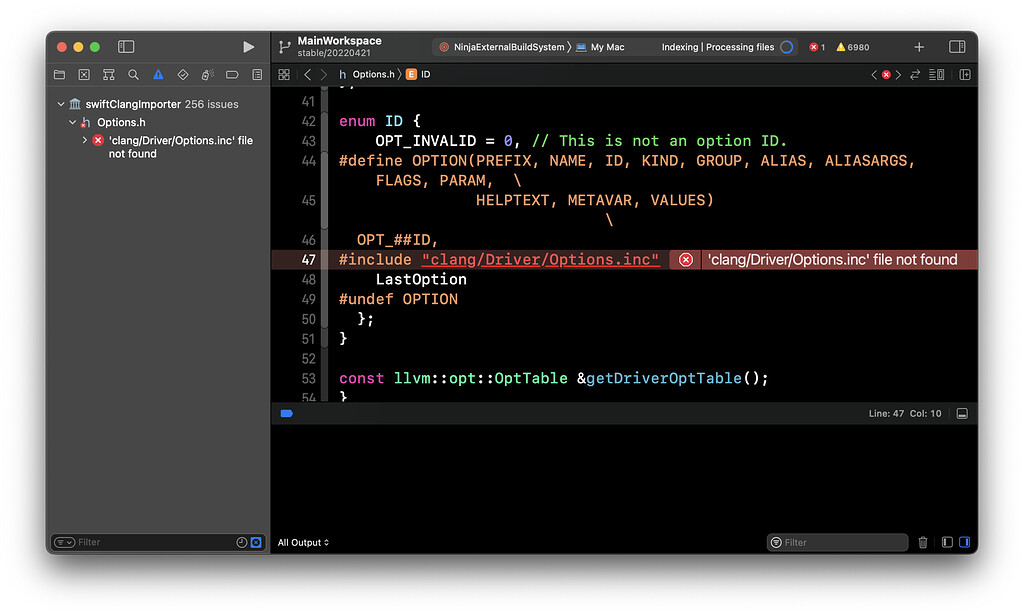Screen dimensions: 1024x615
Task: Select the Test navigator diamond icon
Action: point(183,75)
